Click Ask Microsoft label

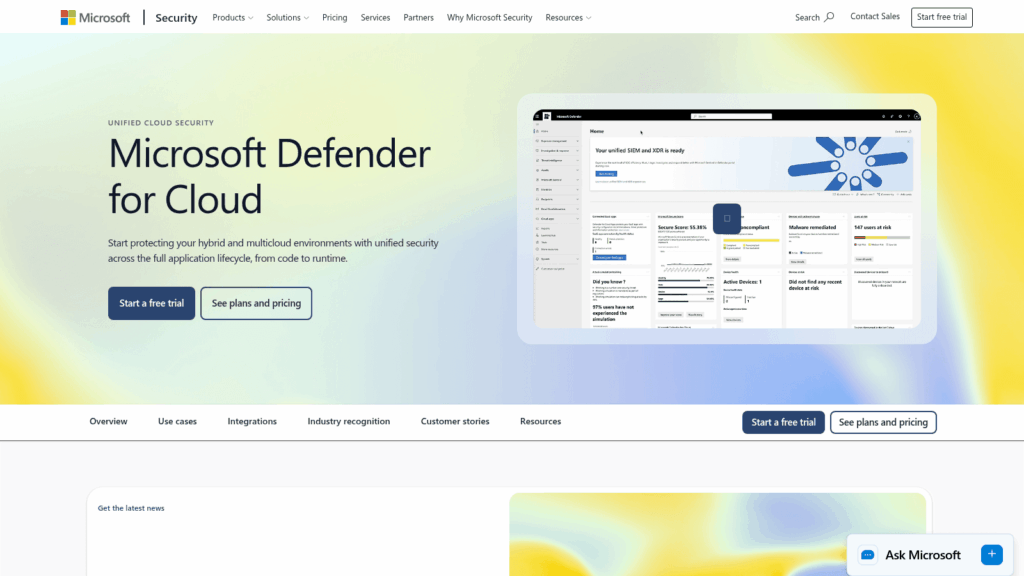point(922,555)
